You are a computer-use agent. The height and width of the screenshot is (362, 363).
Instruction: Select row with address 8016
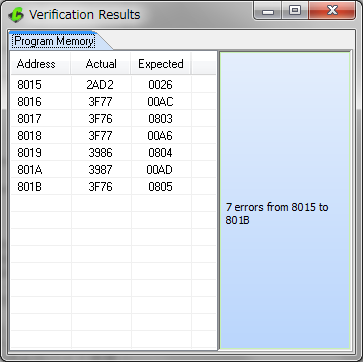[x=113, y=102]
